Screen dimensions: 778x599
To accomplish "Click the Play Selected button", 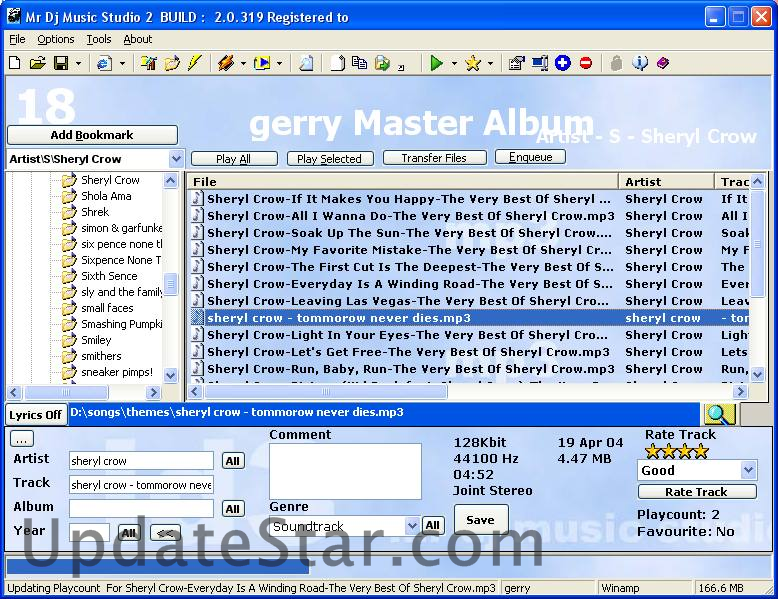I will [x=329, y=159].
